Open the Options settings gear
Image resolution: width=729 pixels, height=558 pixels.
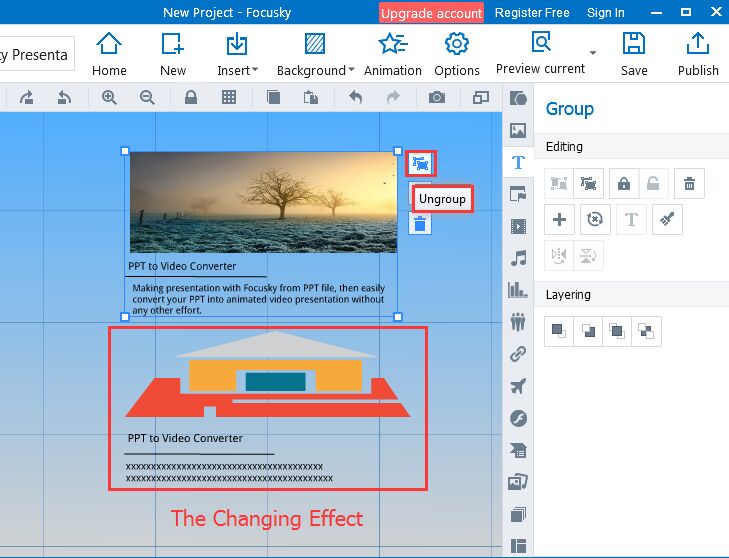[457, 54]
